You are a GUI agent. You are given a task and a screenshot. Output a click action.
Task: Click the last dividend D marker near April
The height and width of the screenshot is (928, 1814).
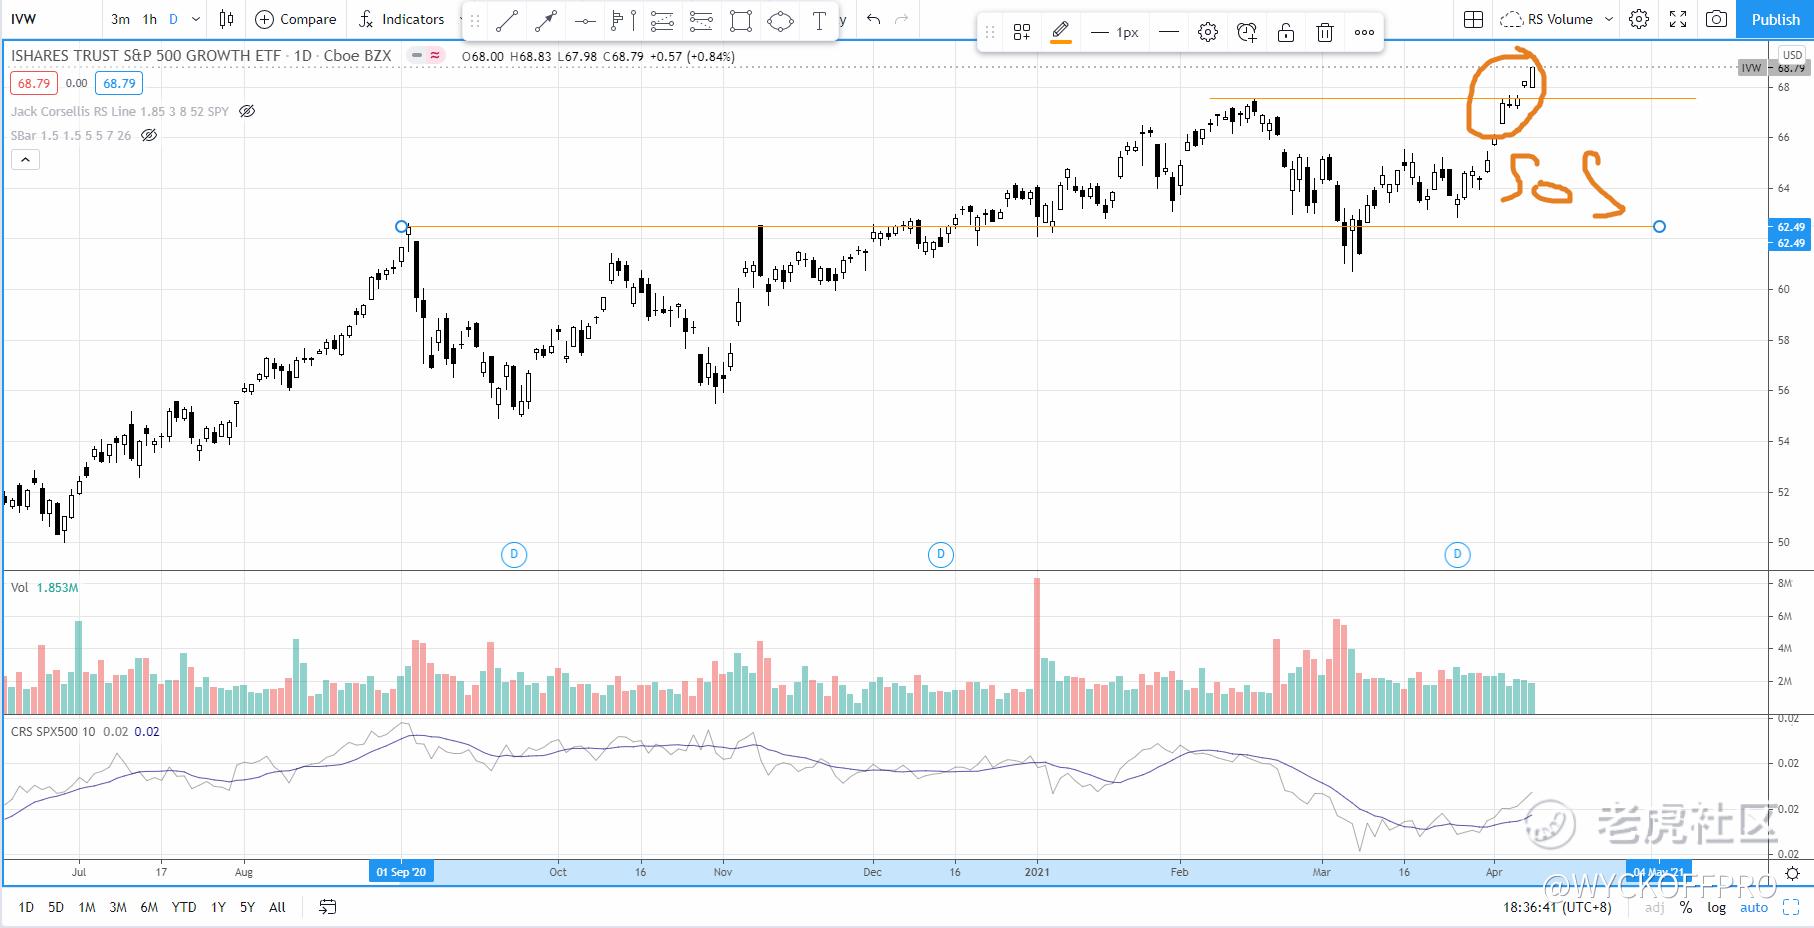tap(1458, 554)
